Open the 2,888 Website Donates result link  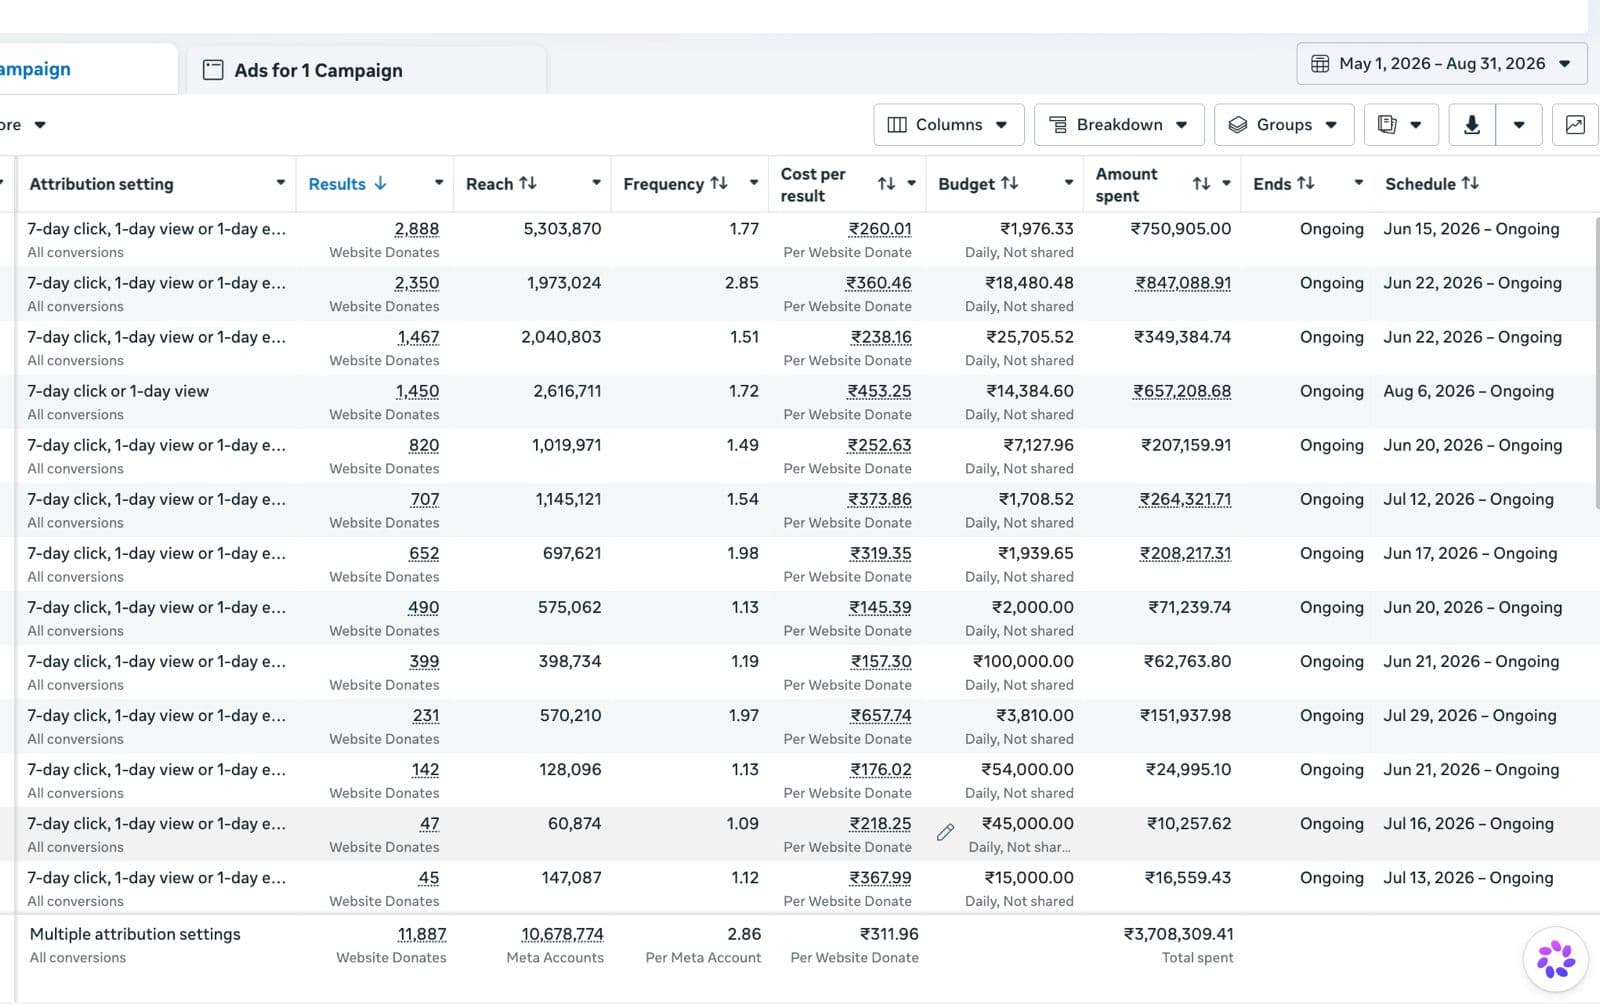tap(416, 229)
